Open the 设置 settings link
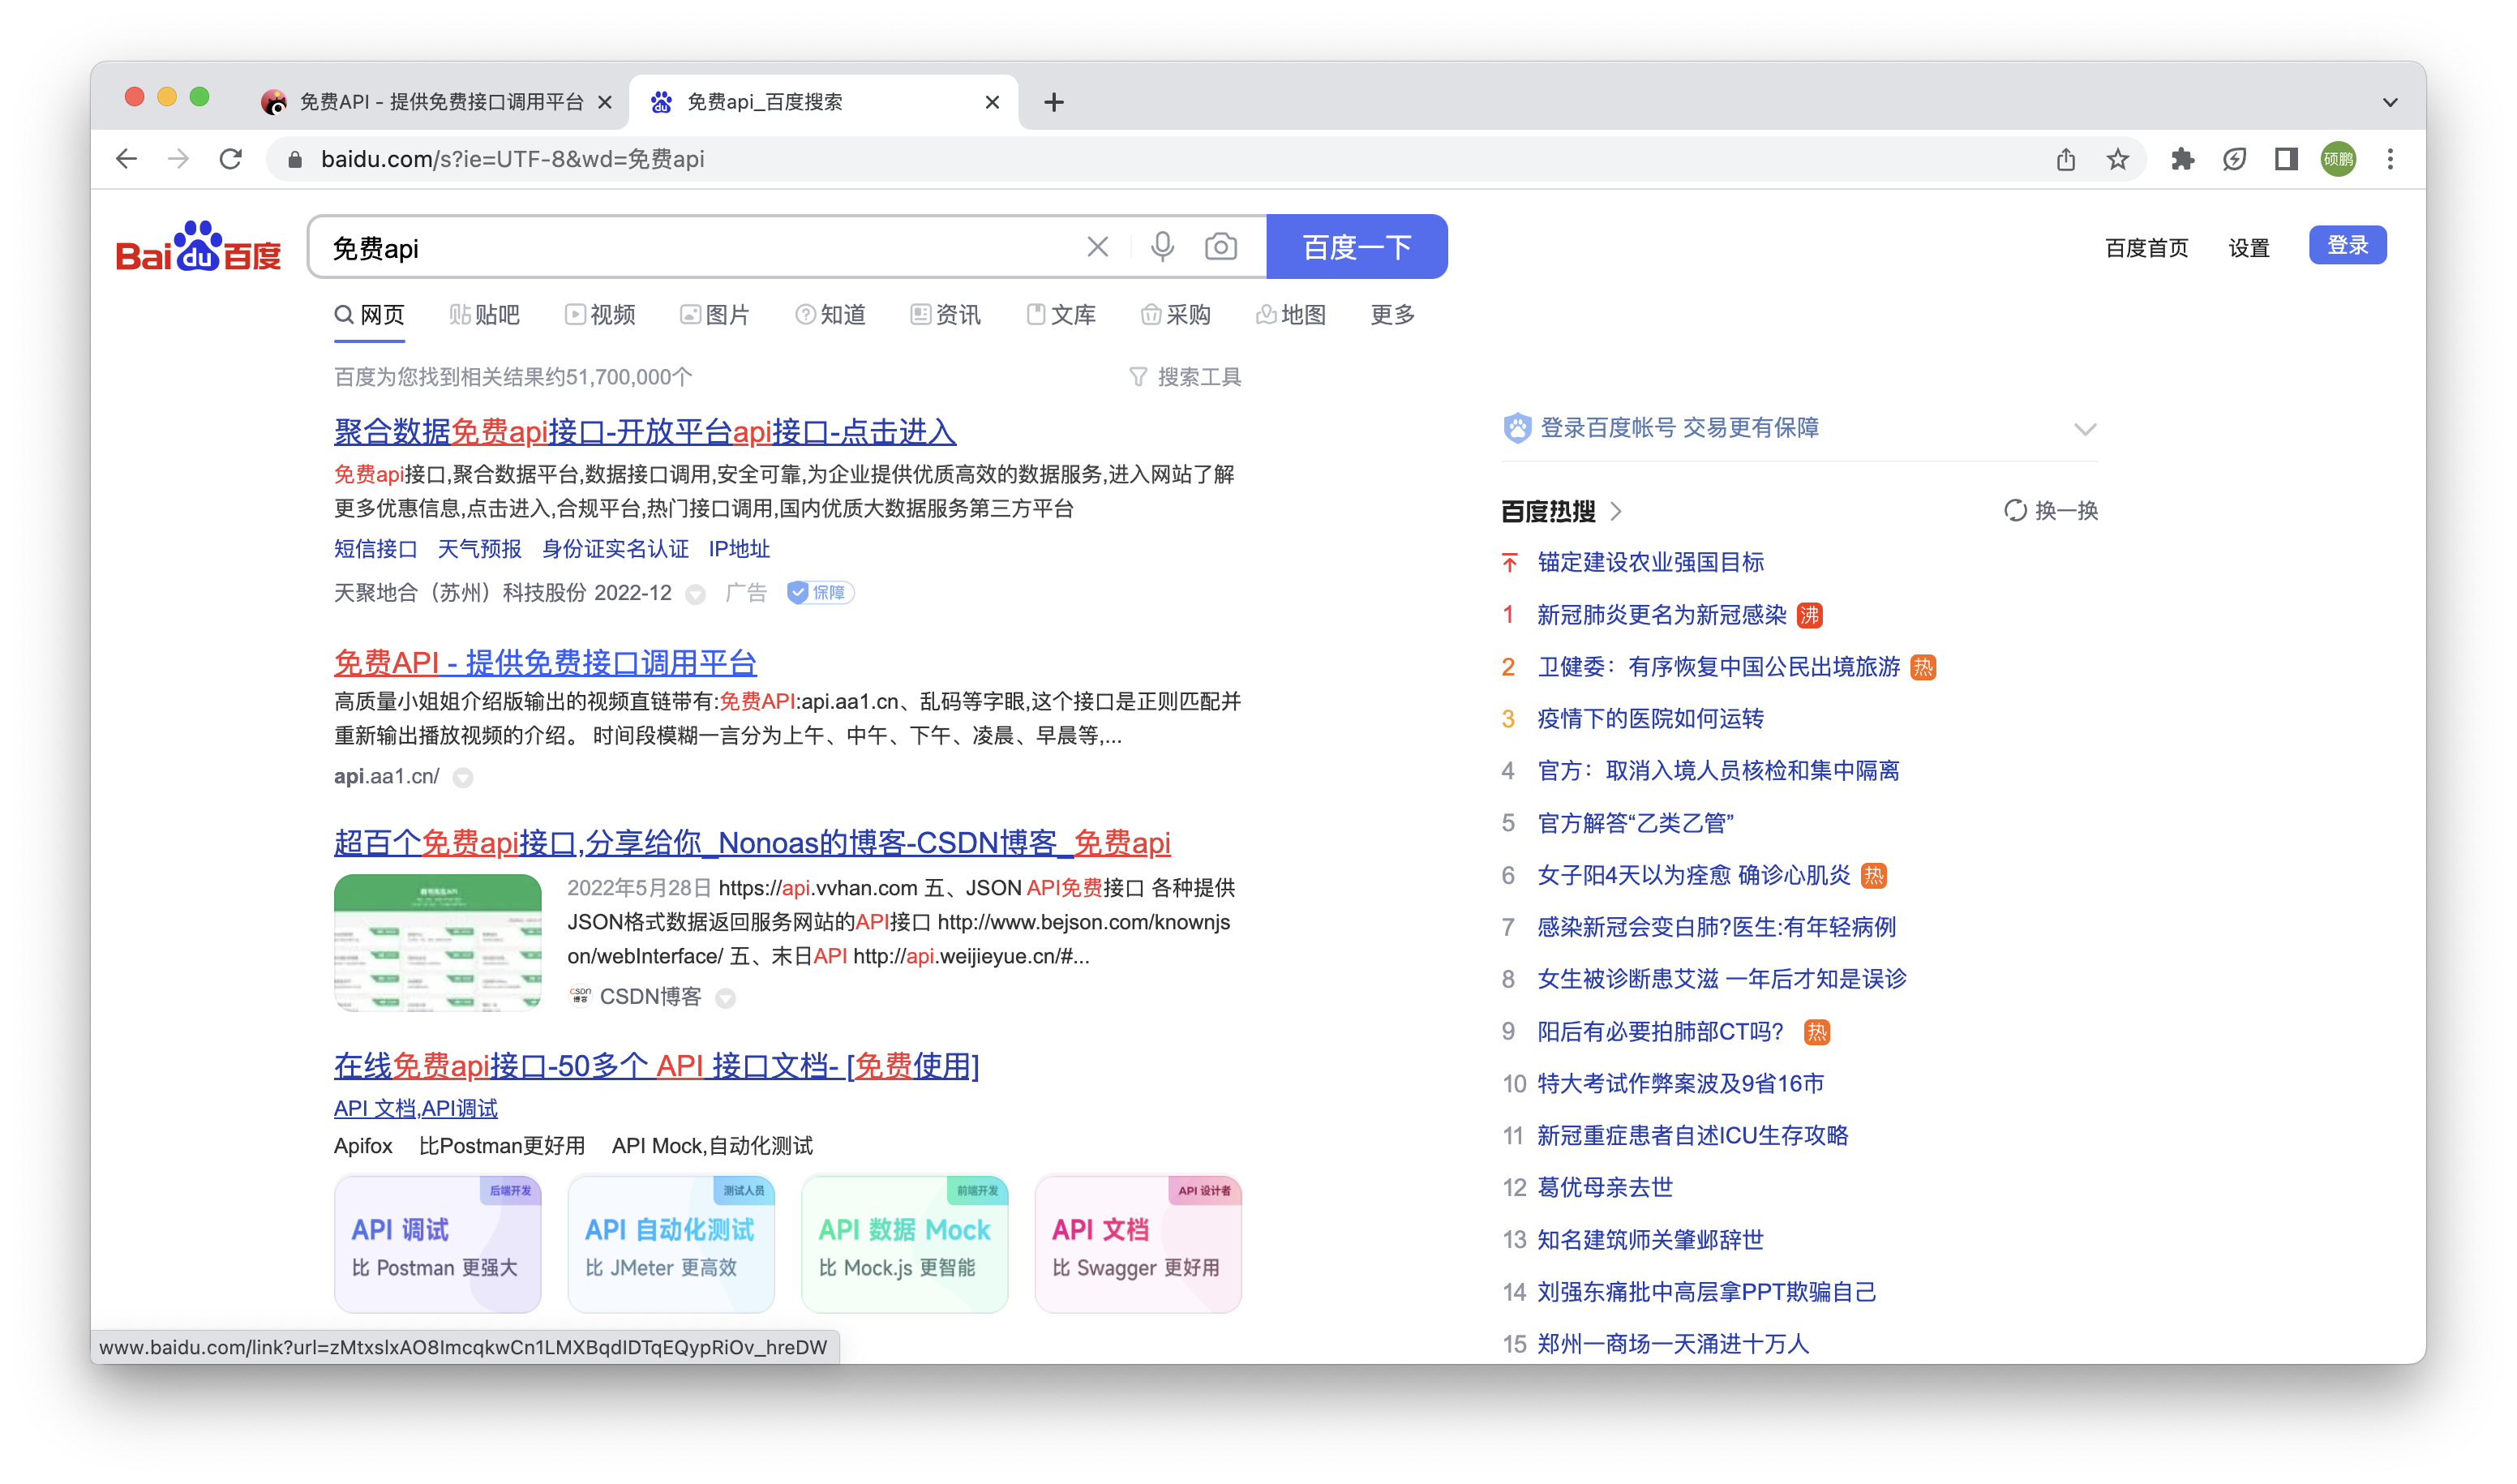 point(2249,248)
